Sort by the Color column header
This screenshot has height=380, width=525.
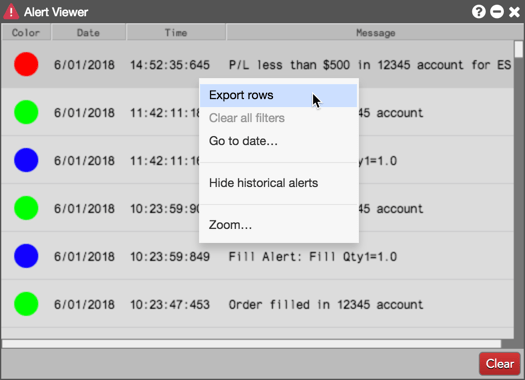[26, 33]
